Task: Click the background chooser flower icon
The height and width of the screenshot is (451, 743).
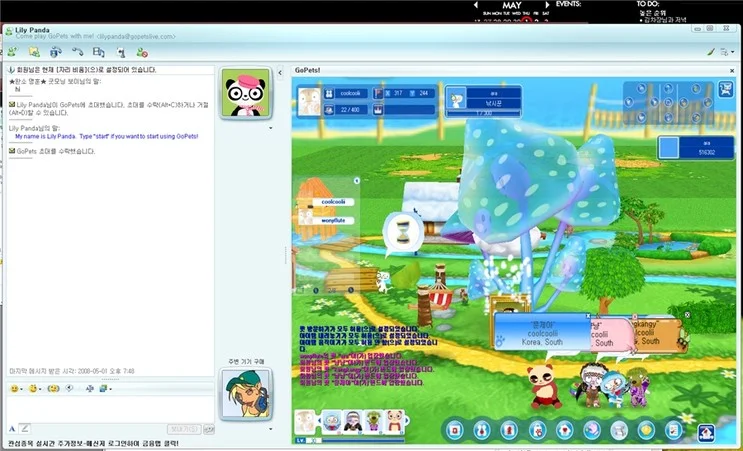Action: click(90, 388)
